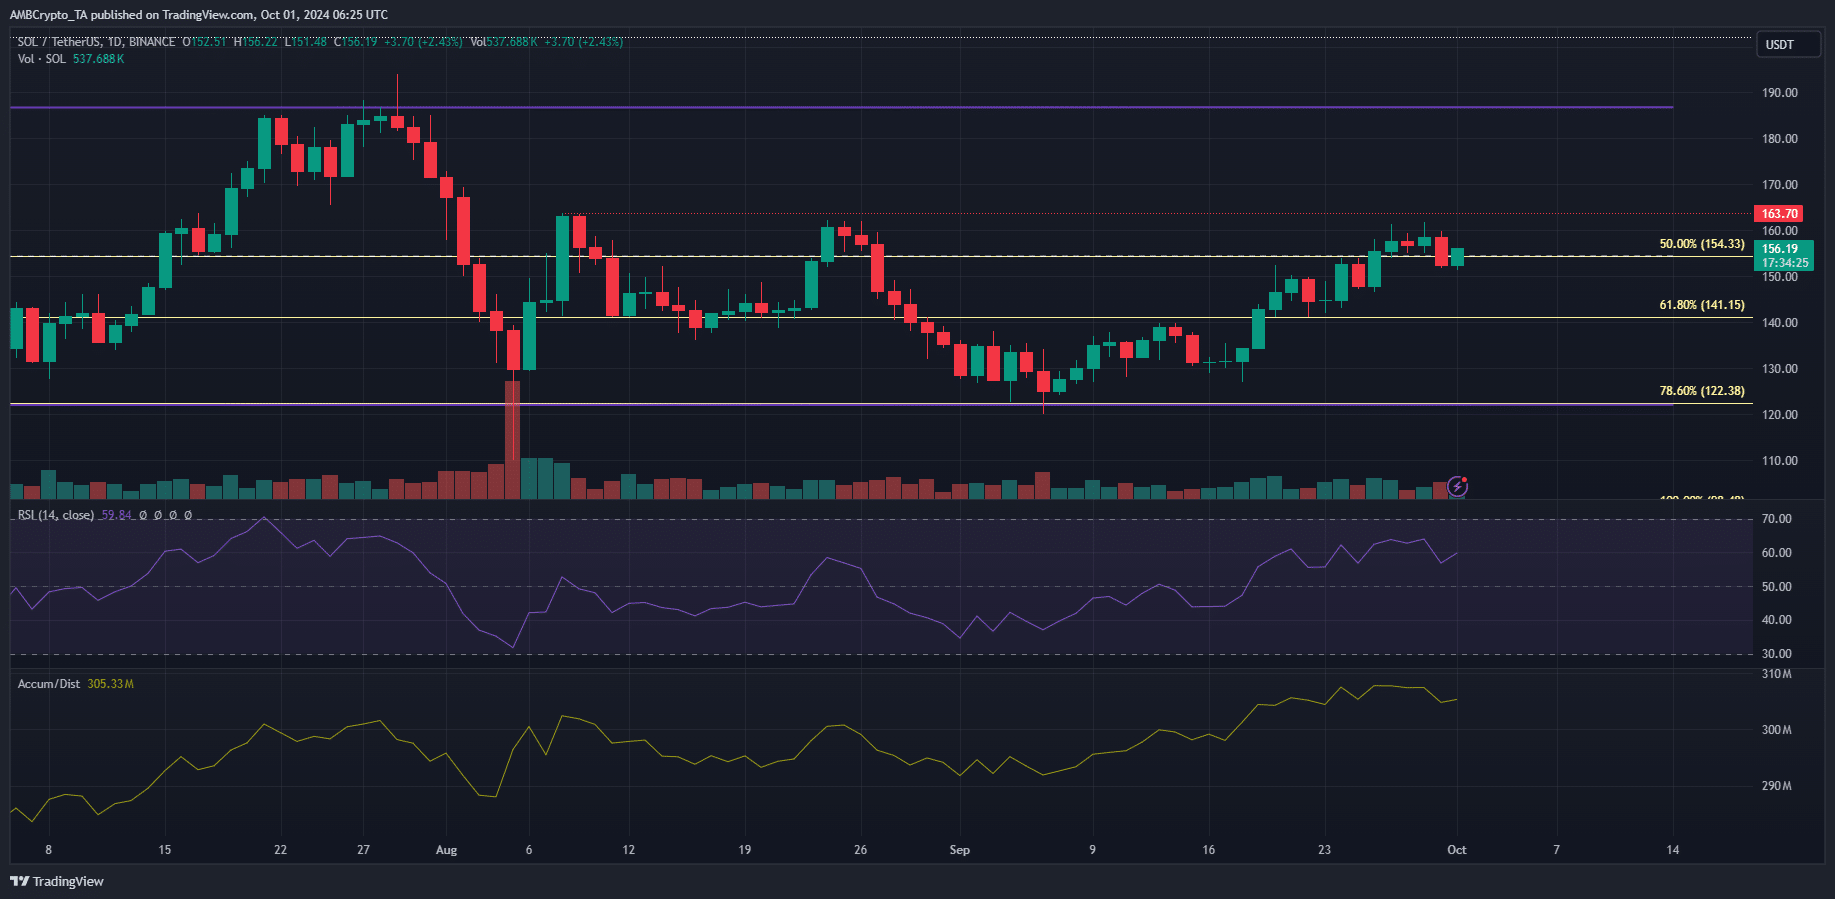1835x899 pixels.
Task: Click the Aug label on time axis
Action: pyautogui.click(x=446, y=850)
